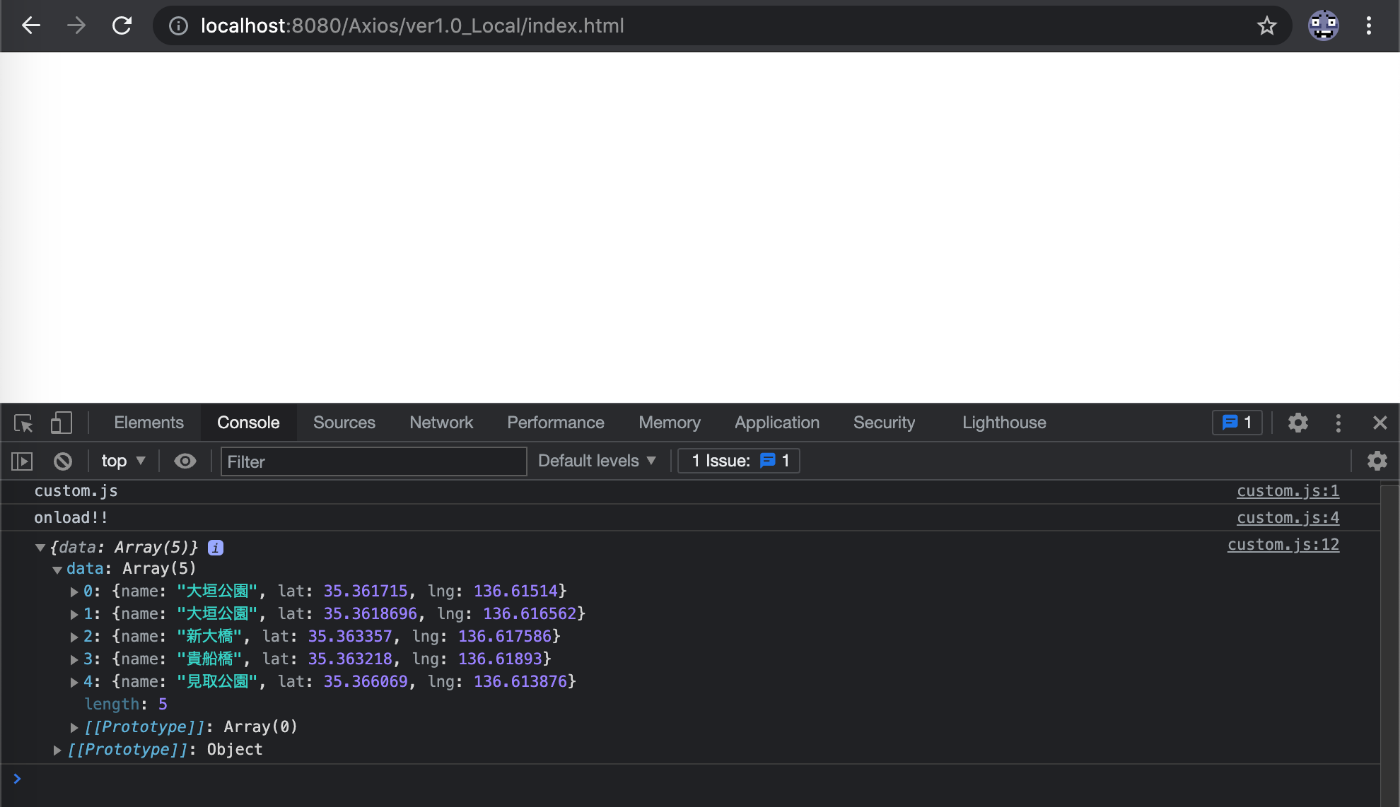Expand array item 3 貴船橋
Screen dimensions: 1400x807
(74, 659)
